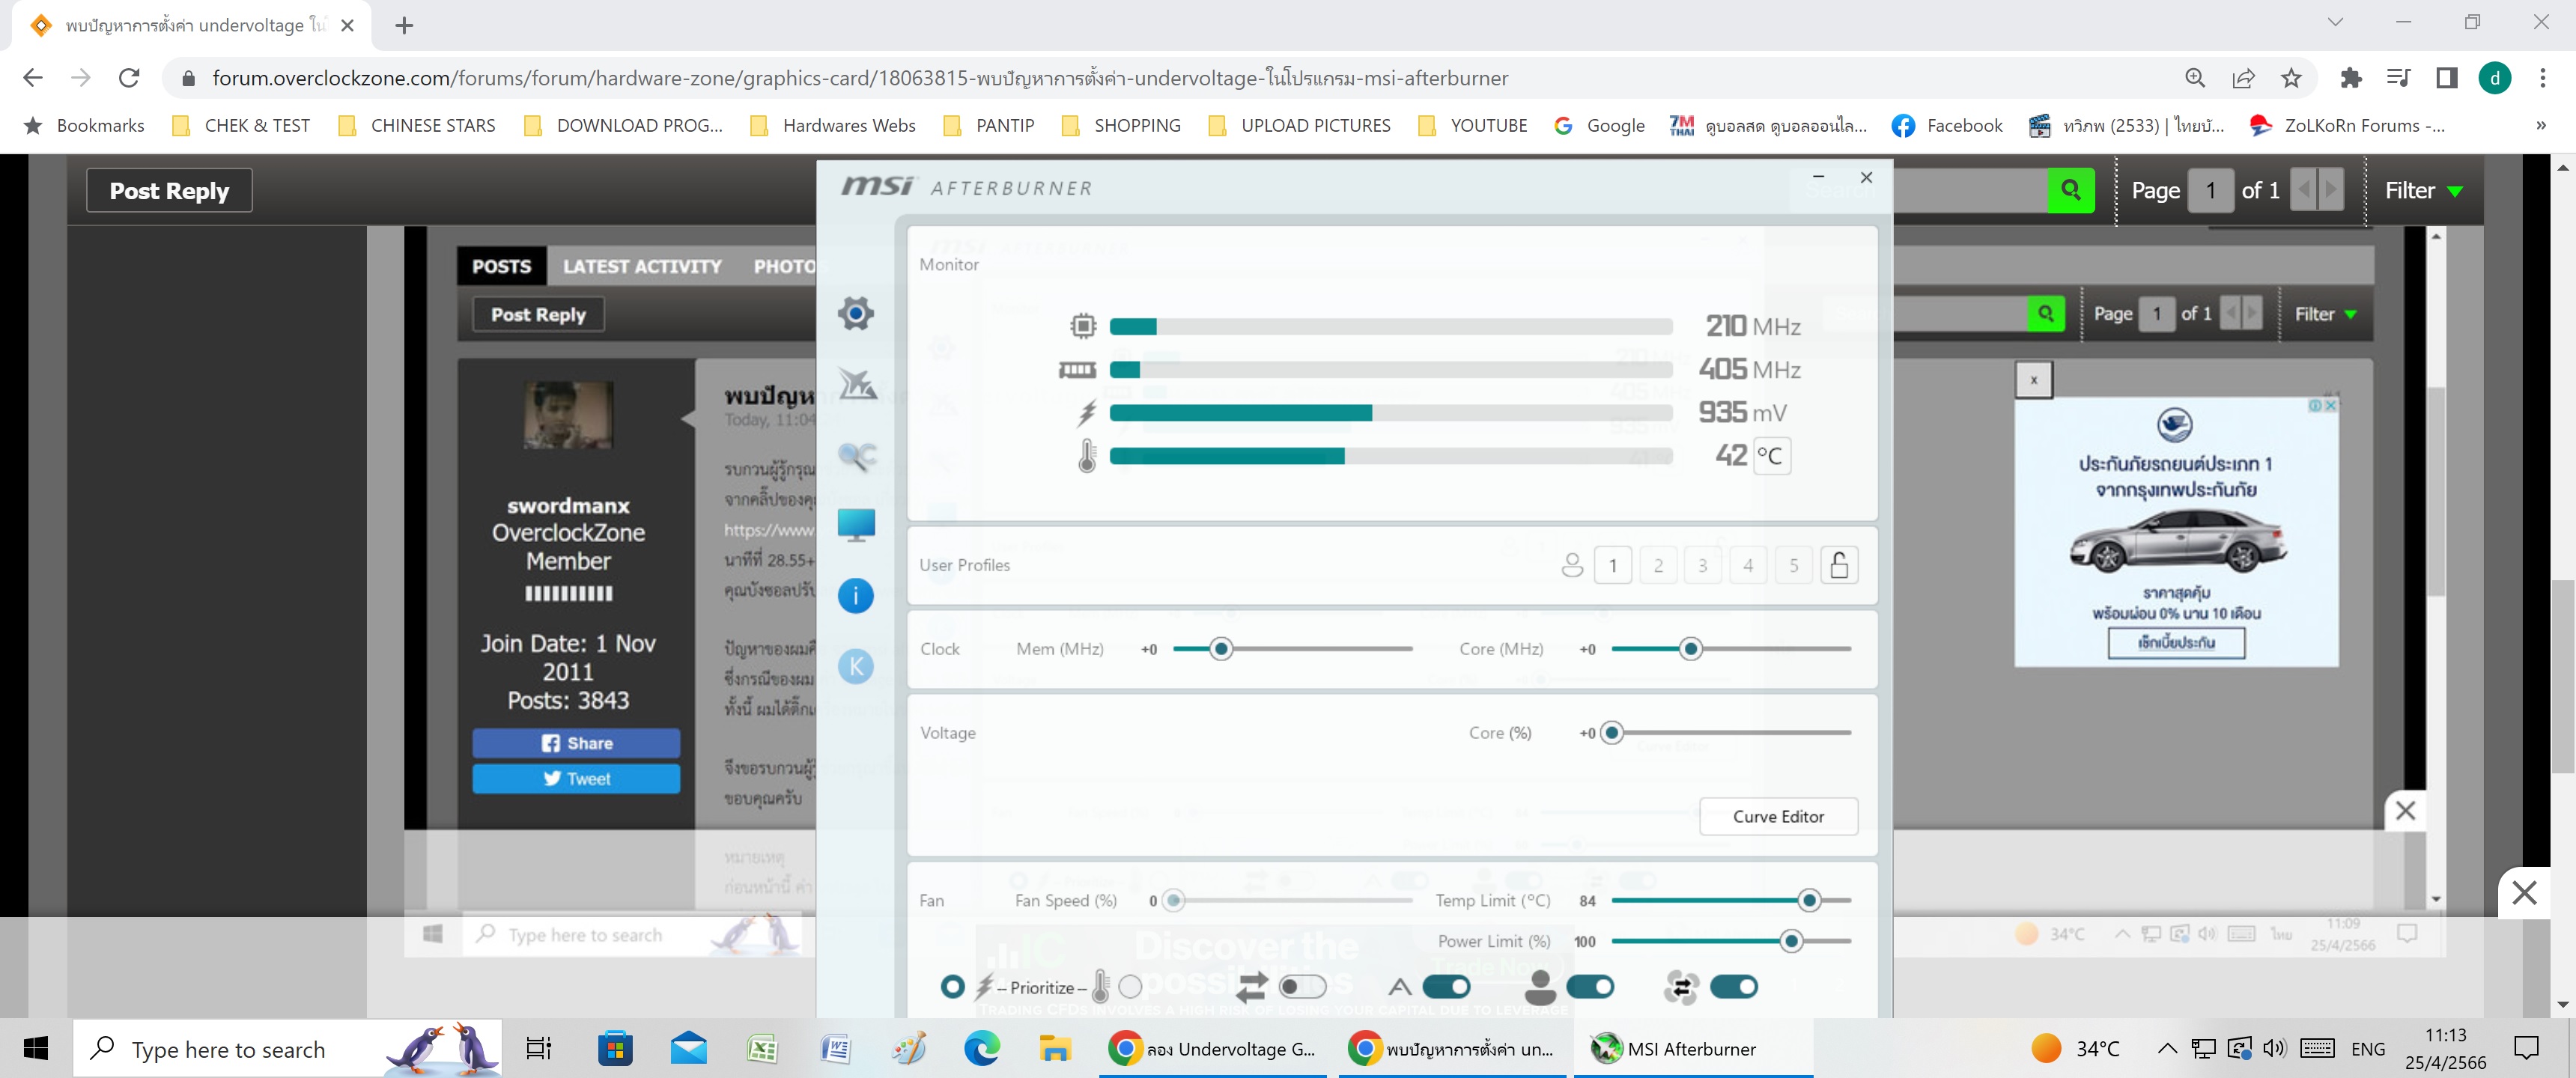Open the POSTS tab in forum
The height and width of the screenshot is (1078, 2576).
click(501, 267)
